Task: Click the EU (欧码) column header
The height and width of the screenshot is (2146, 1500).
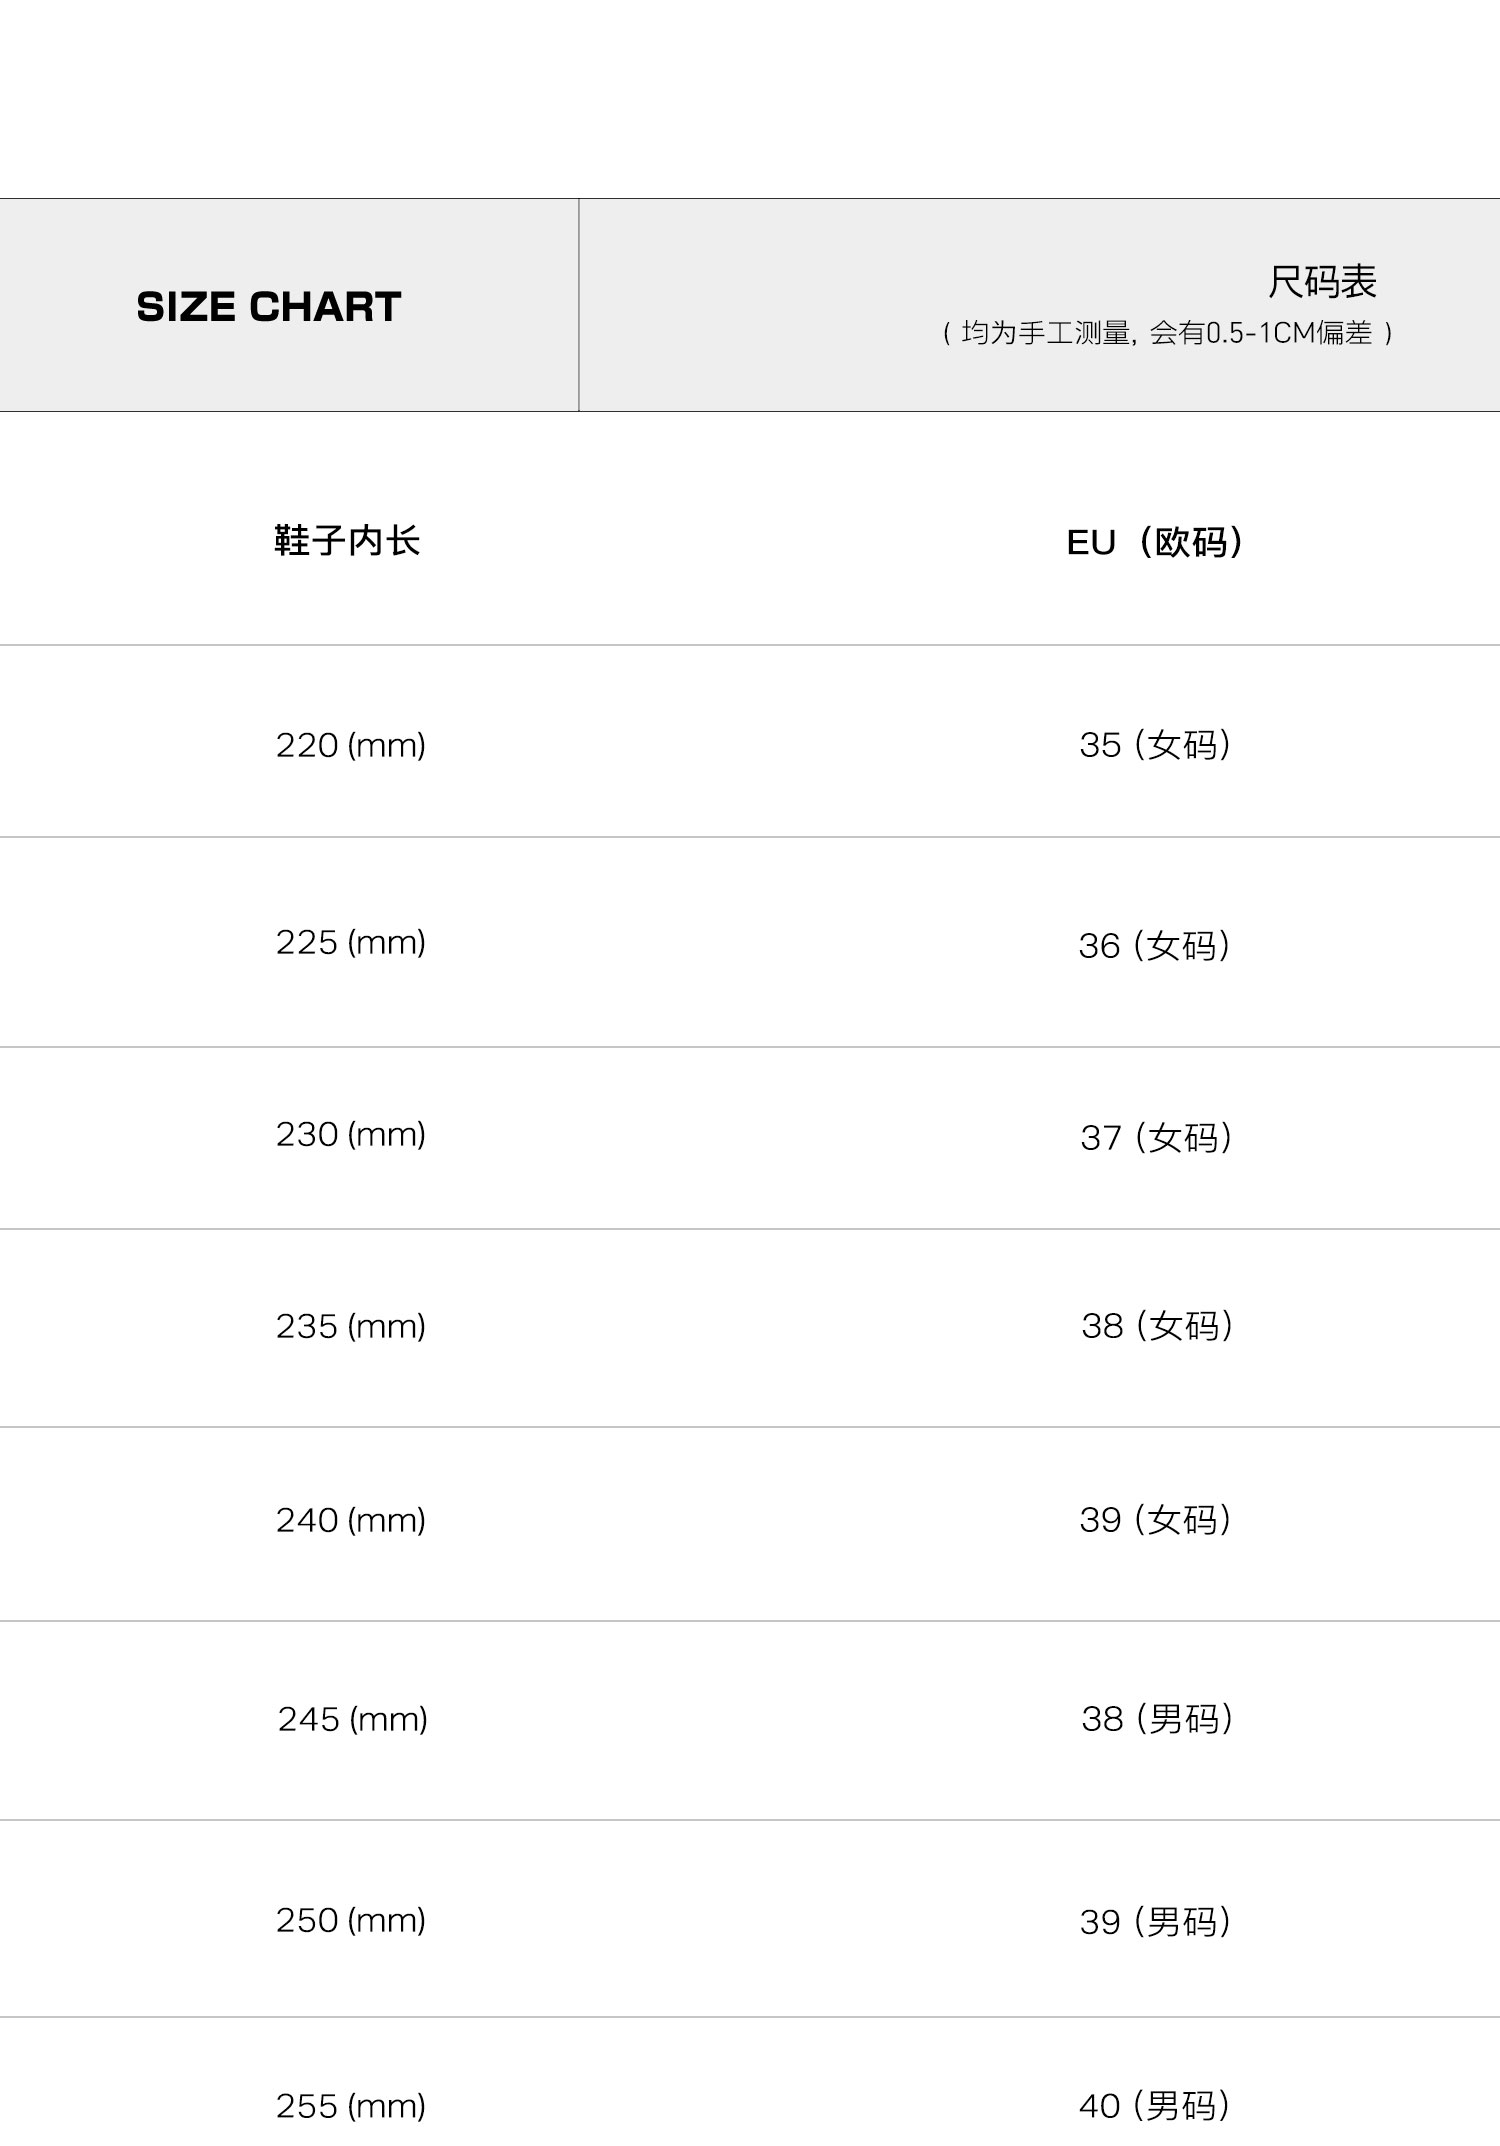Action: click(x=1155, y=542)
